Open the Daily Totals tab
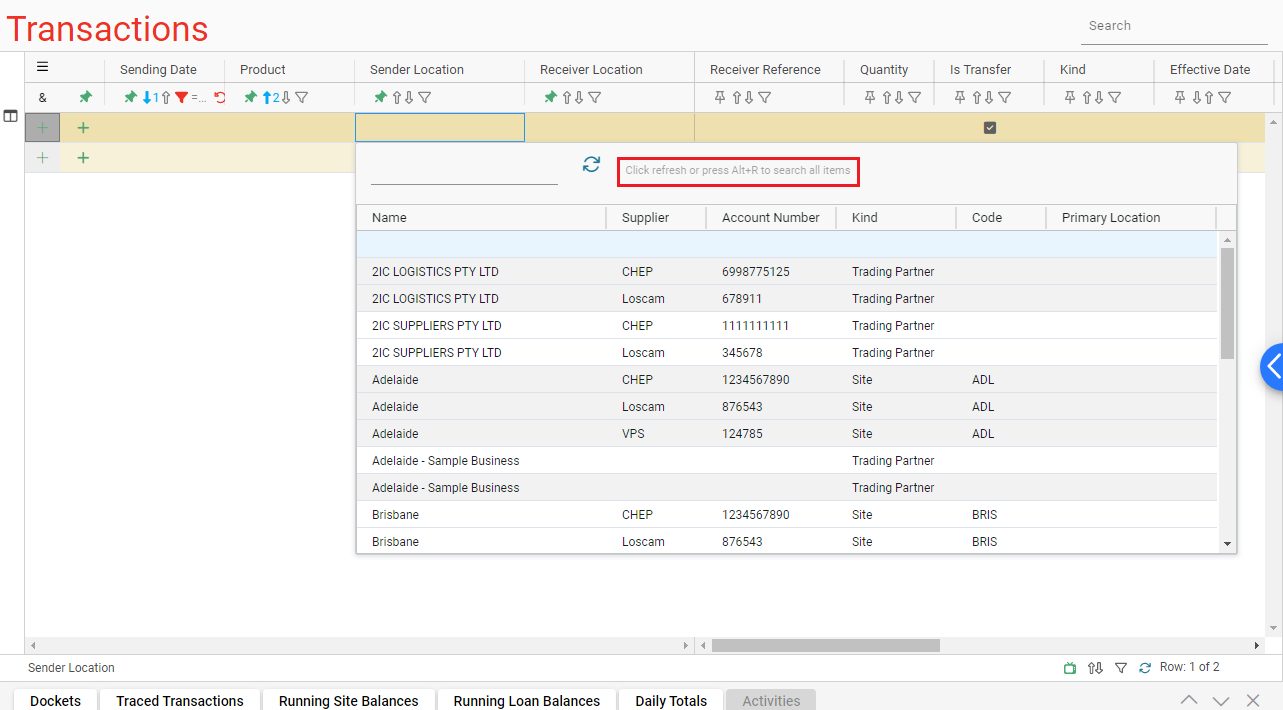 pyautogui.click(x=670, y=701)
